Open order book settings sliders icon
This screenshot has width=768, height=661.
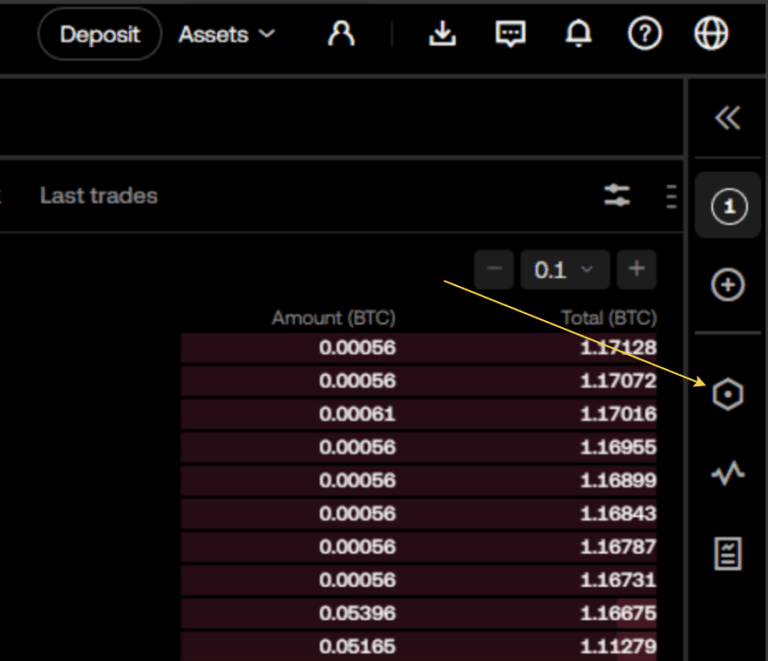[617, 196]
